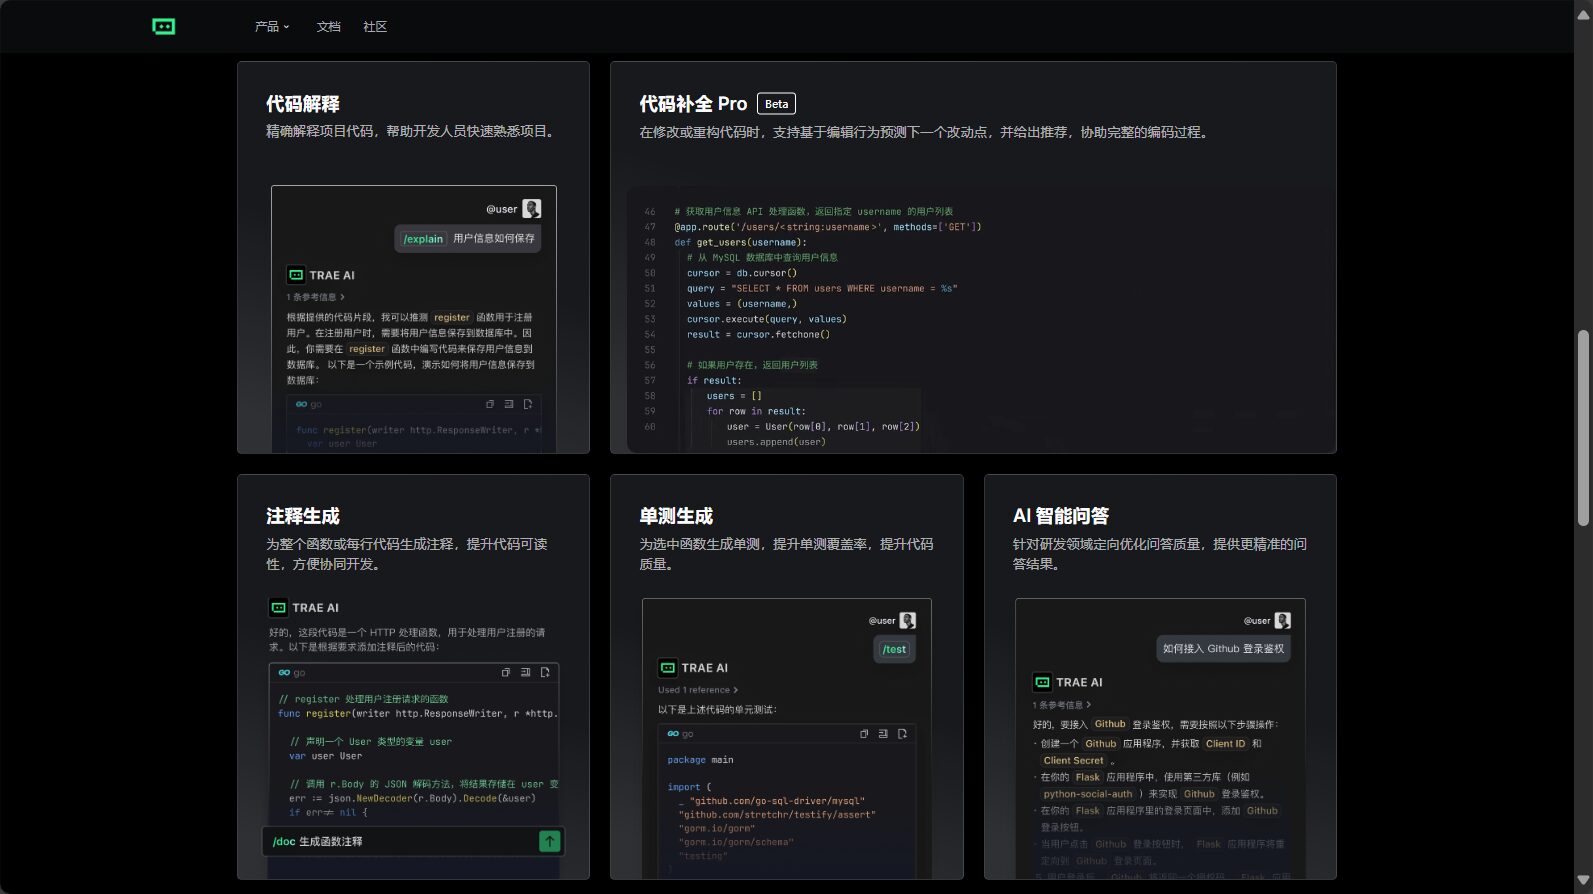Click the Beta badge next to 代码补全 Pro
This screenshot has width=1593, height=894.
click(776, 104)
